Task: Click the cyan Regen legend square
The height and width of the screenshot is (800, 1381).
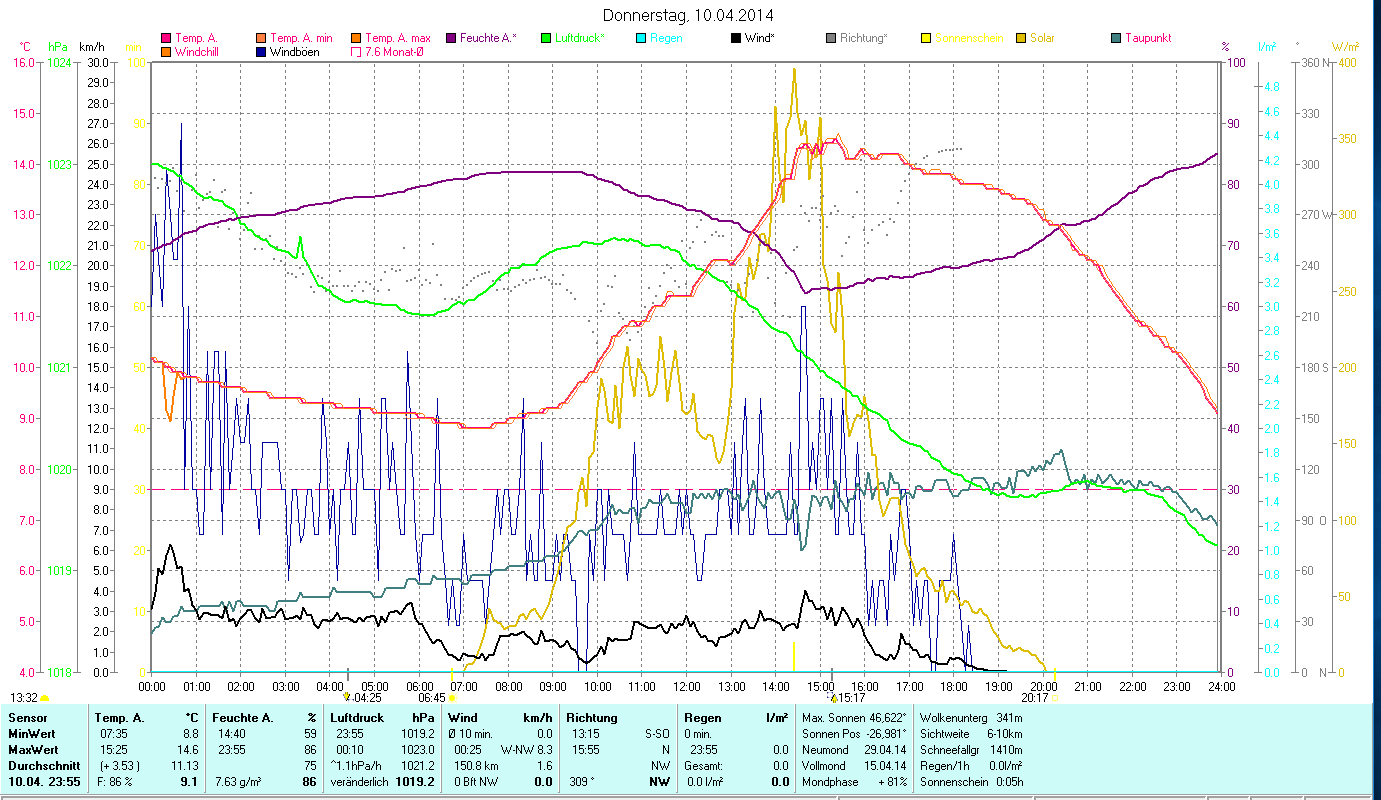Action: click(642, 38)
